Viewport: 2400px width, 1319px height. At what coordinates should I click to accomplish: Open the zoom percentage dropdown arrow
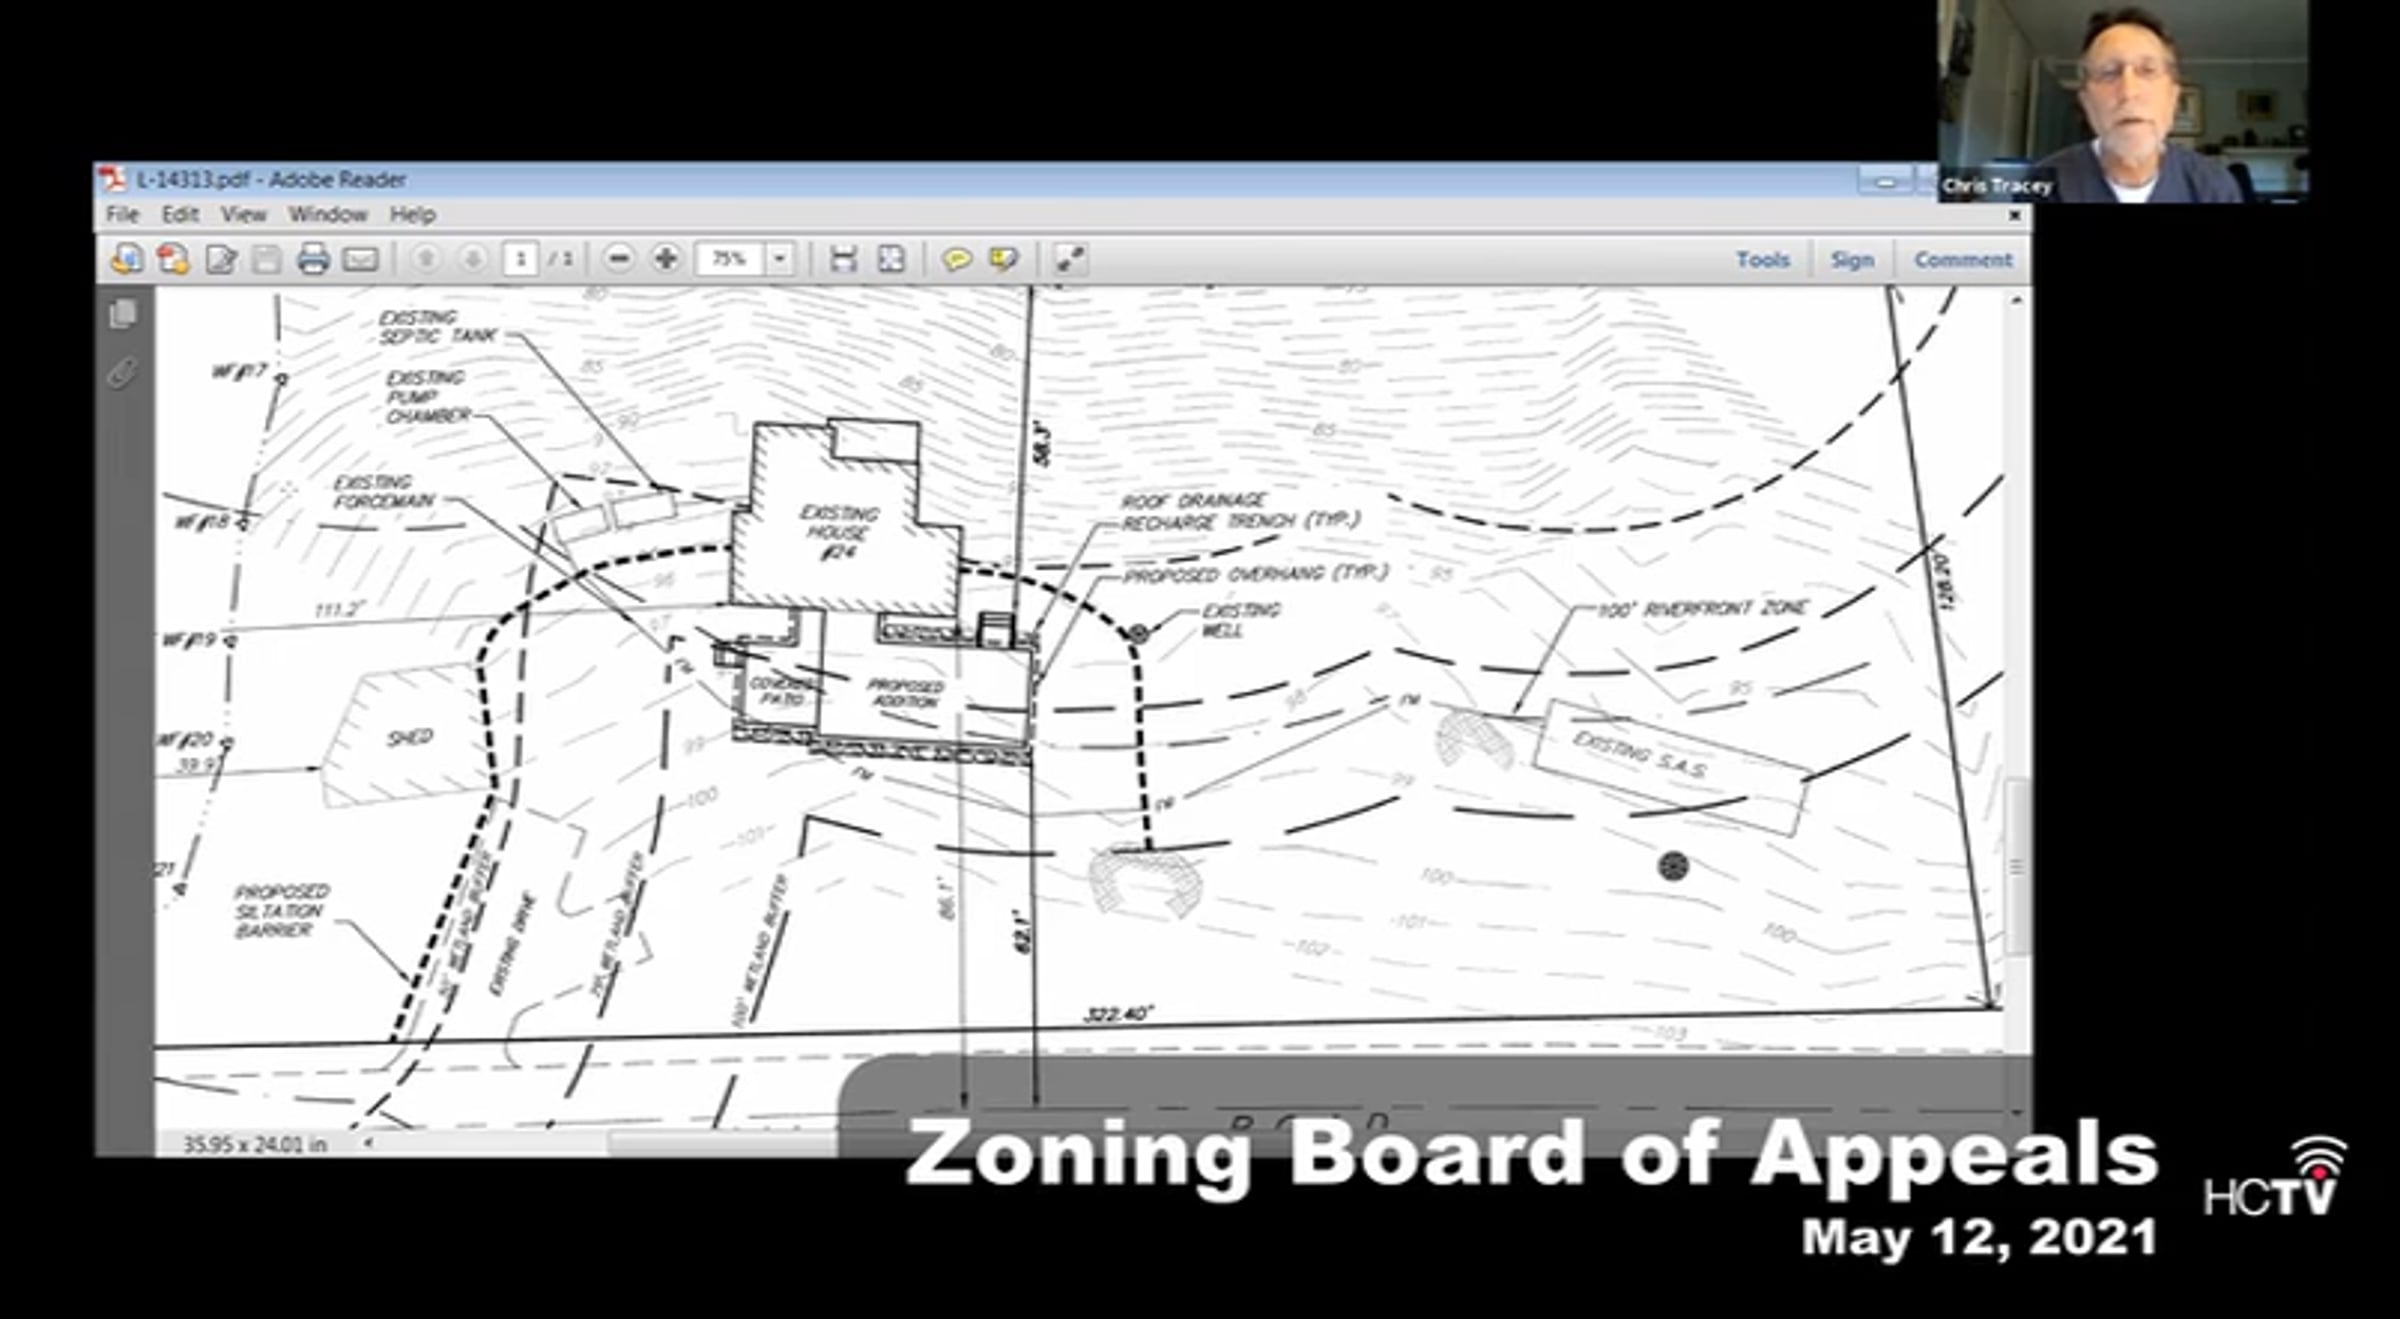click(780, 259)
